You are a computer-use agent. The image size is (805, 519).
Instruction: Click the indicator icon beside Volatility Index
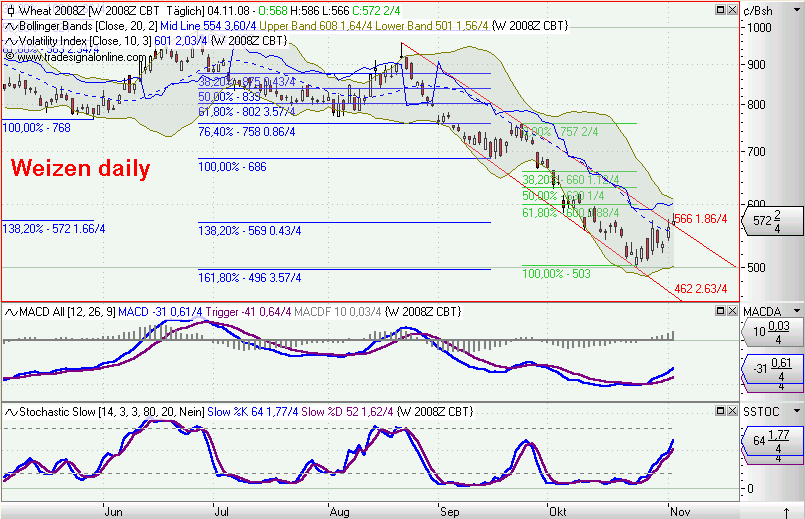pos(11,41)
